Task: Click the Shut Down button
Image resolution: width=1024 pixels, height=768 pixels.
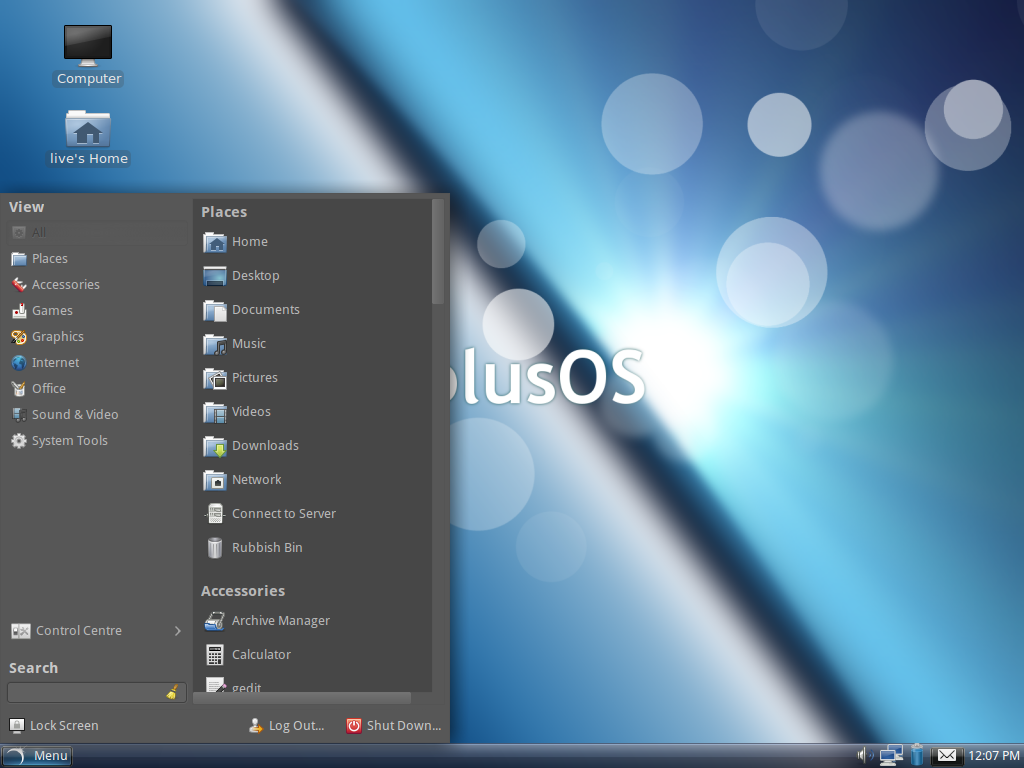Action: pos(394,726)
